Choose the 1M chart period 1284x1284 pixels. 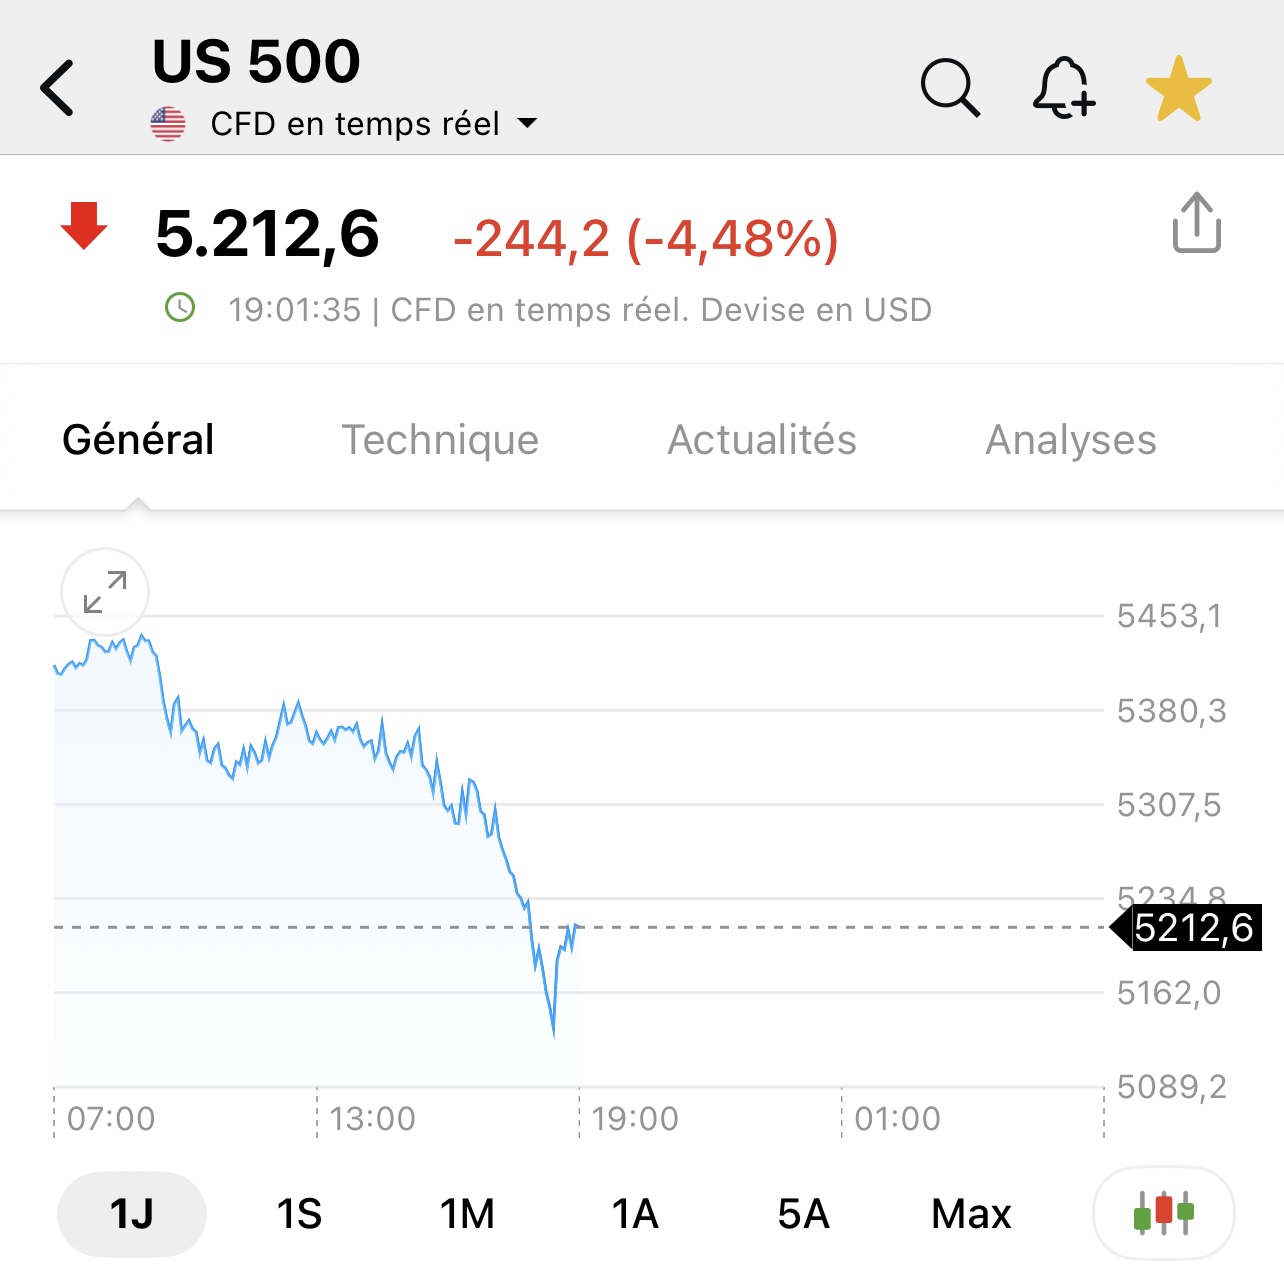(467, 1214)
